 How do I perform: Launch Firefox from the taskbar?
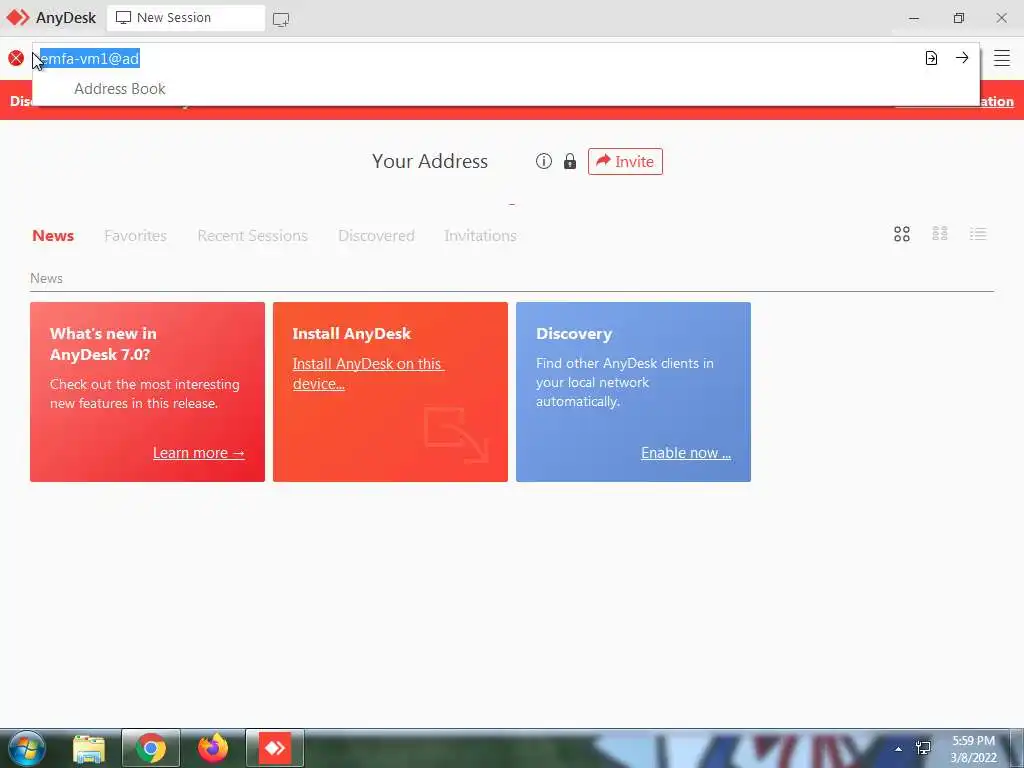(x=213, y=748)
